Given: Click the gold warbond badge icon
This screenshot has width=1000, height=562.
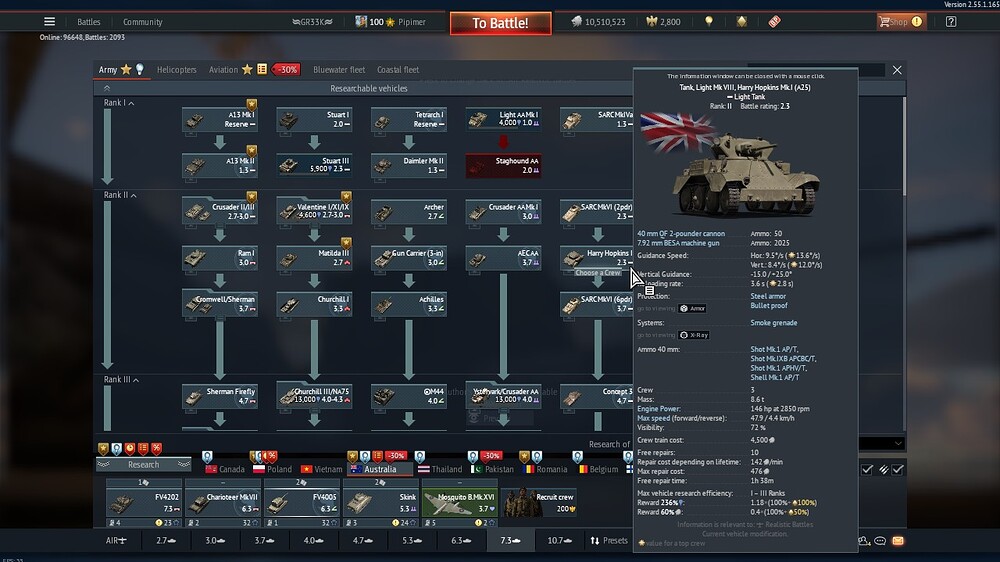Looking at the screenshot, I should click(741, 22).
